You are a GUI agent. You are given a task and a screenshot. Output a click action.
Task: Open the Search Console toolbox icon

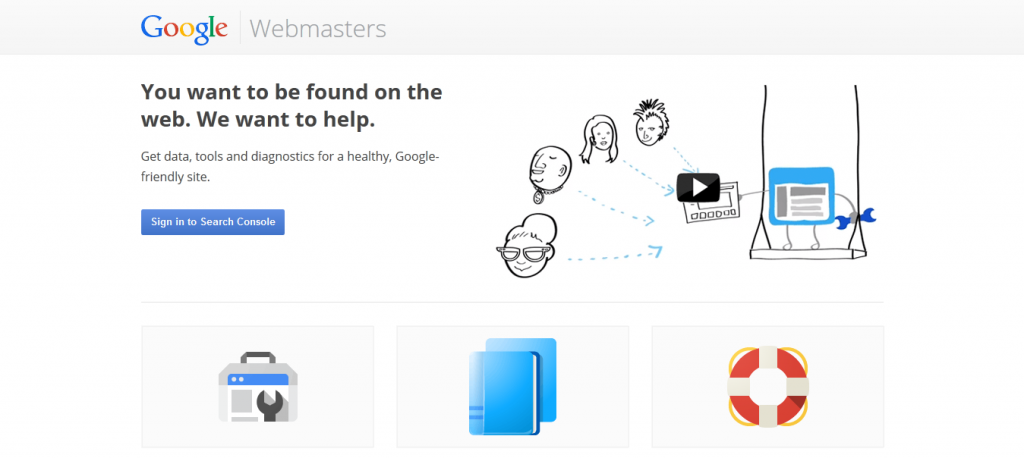click(x=258, y=387)
